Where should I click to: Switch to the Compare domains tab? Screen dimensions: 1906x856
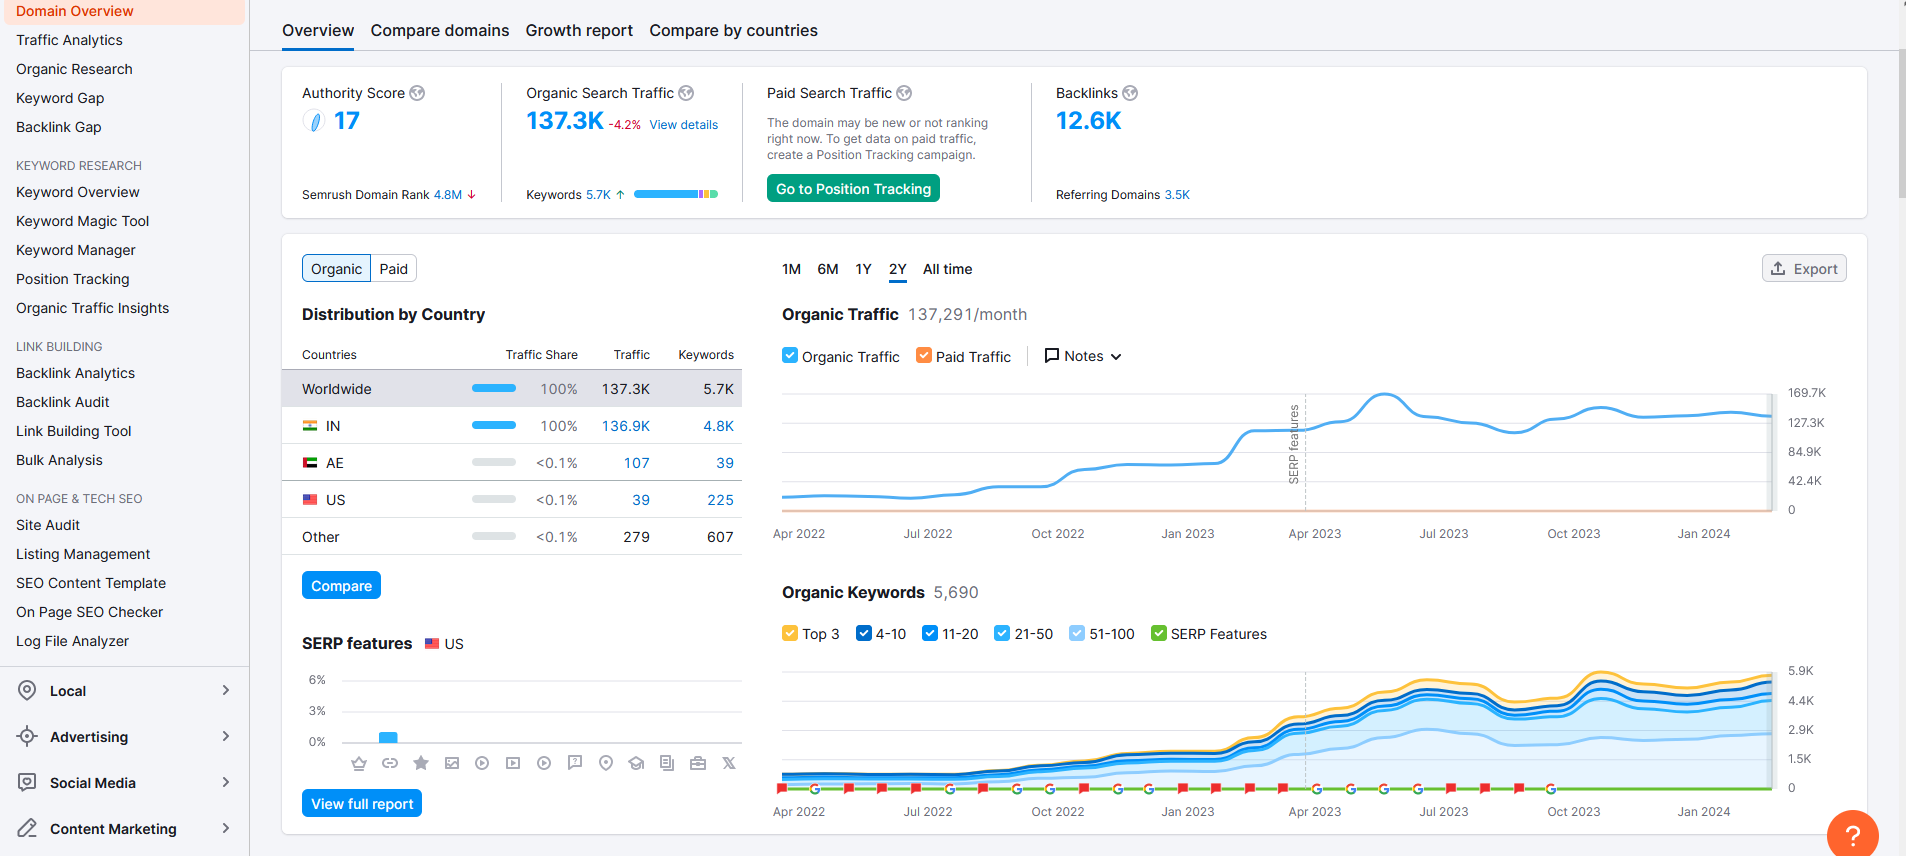[x=440, y=31]
